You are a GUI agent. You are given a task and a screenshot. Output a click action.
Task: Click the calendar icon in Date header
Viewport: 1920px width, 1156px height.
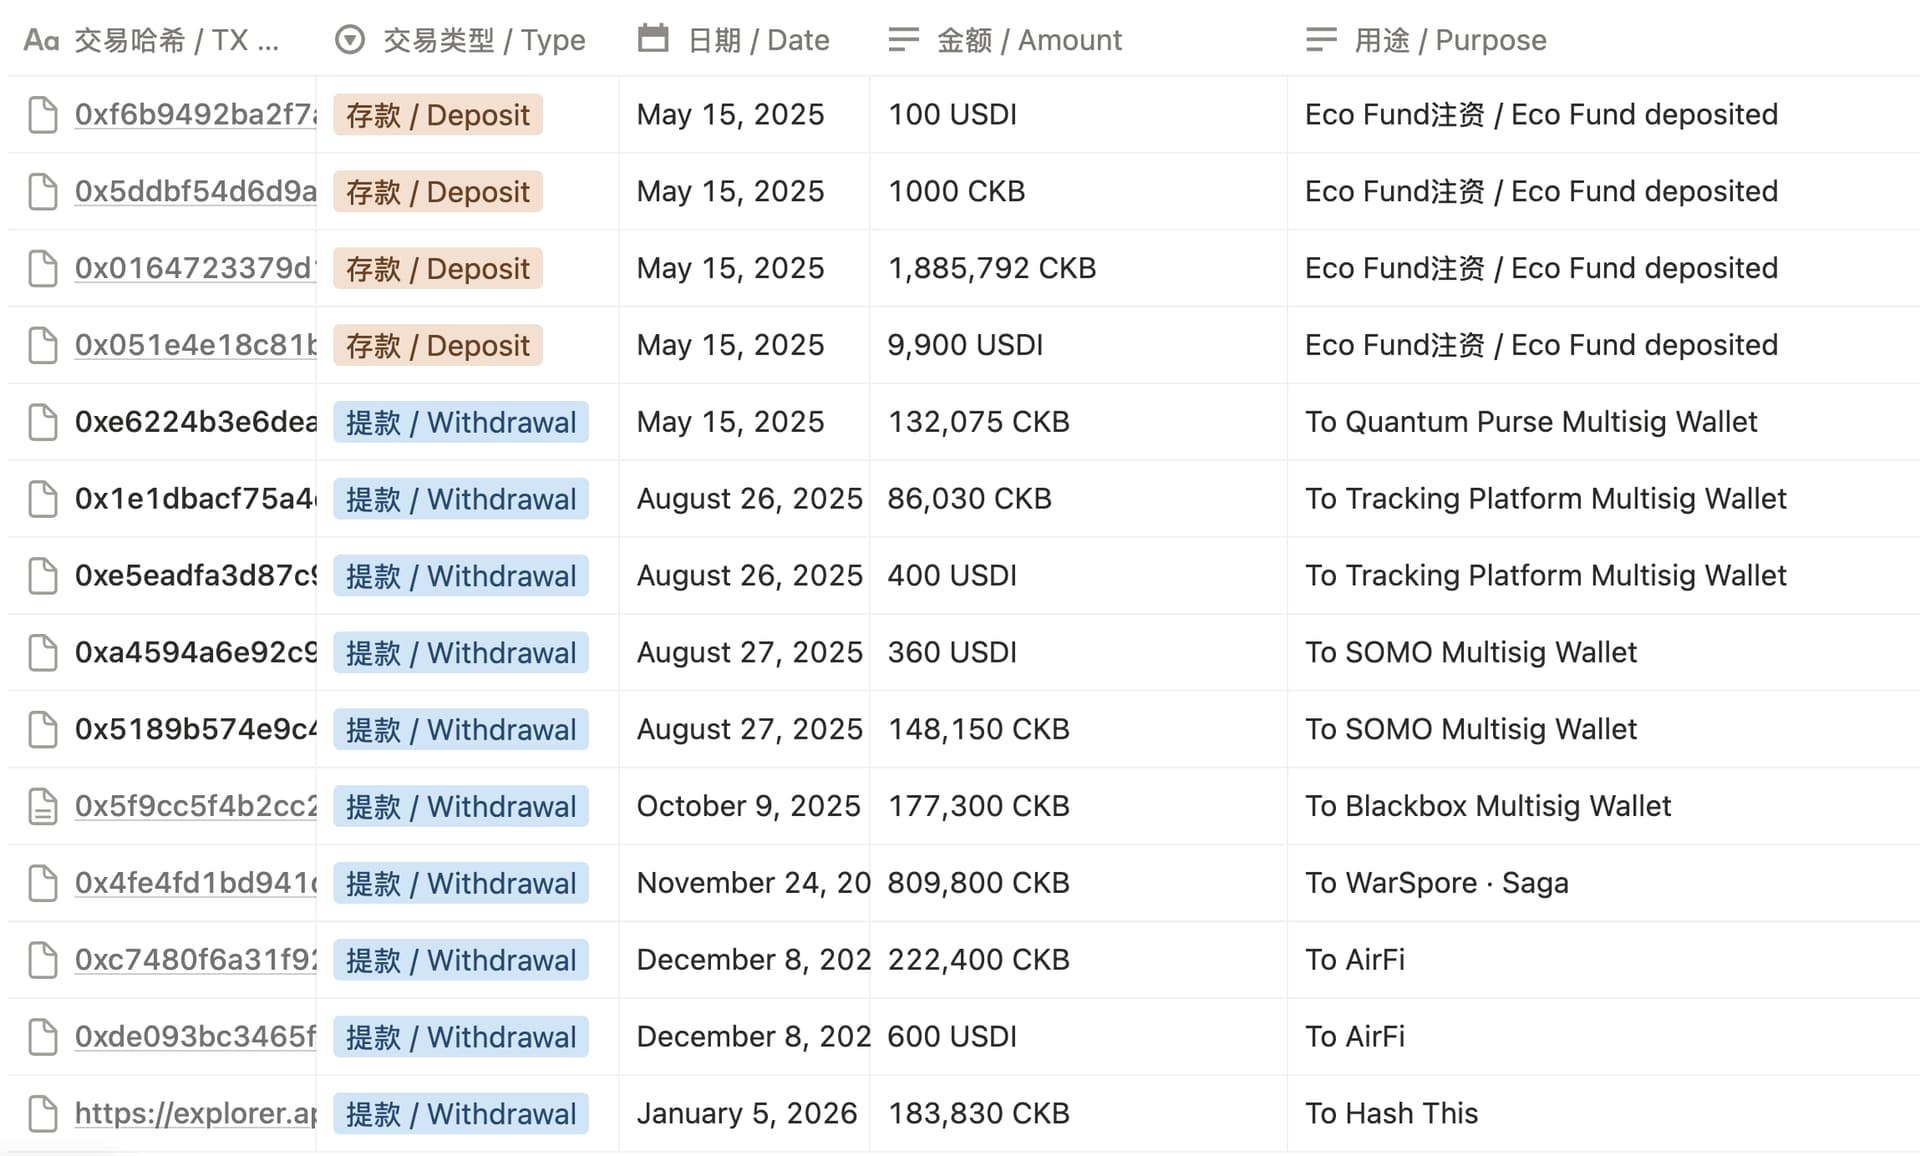[653, 39]
